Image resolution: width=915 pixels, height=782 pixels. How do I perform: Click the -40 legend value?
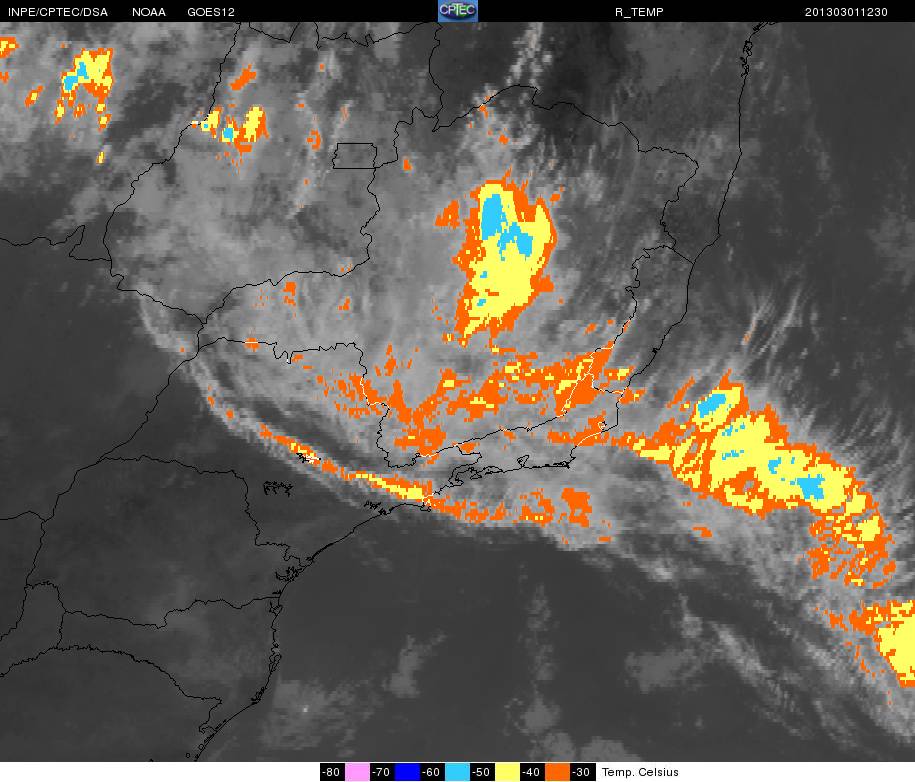click(x=532, y=772)
